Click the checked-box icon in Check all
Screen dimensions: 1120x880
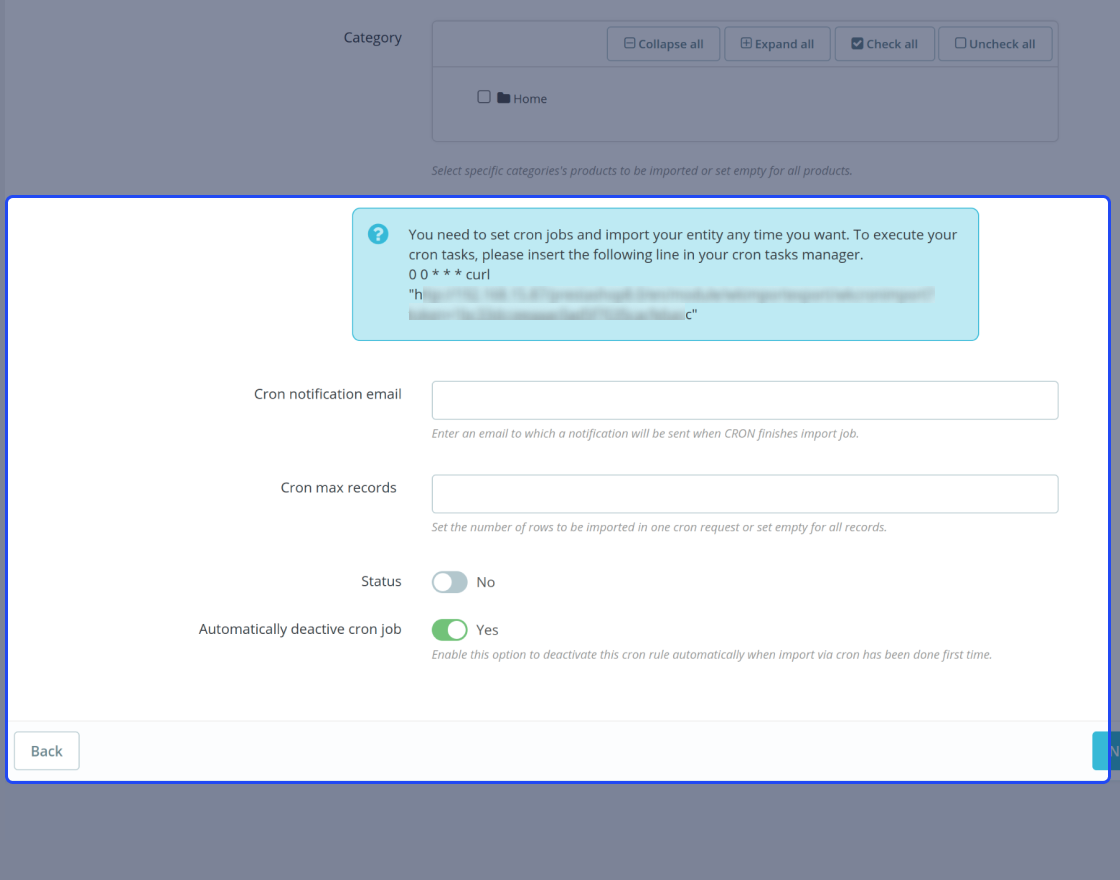857,44
